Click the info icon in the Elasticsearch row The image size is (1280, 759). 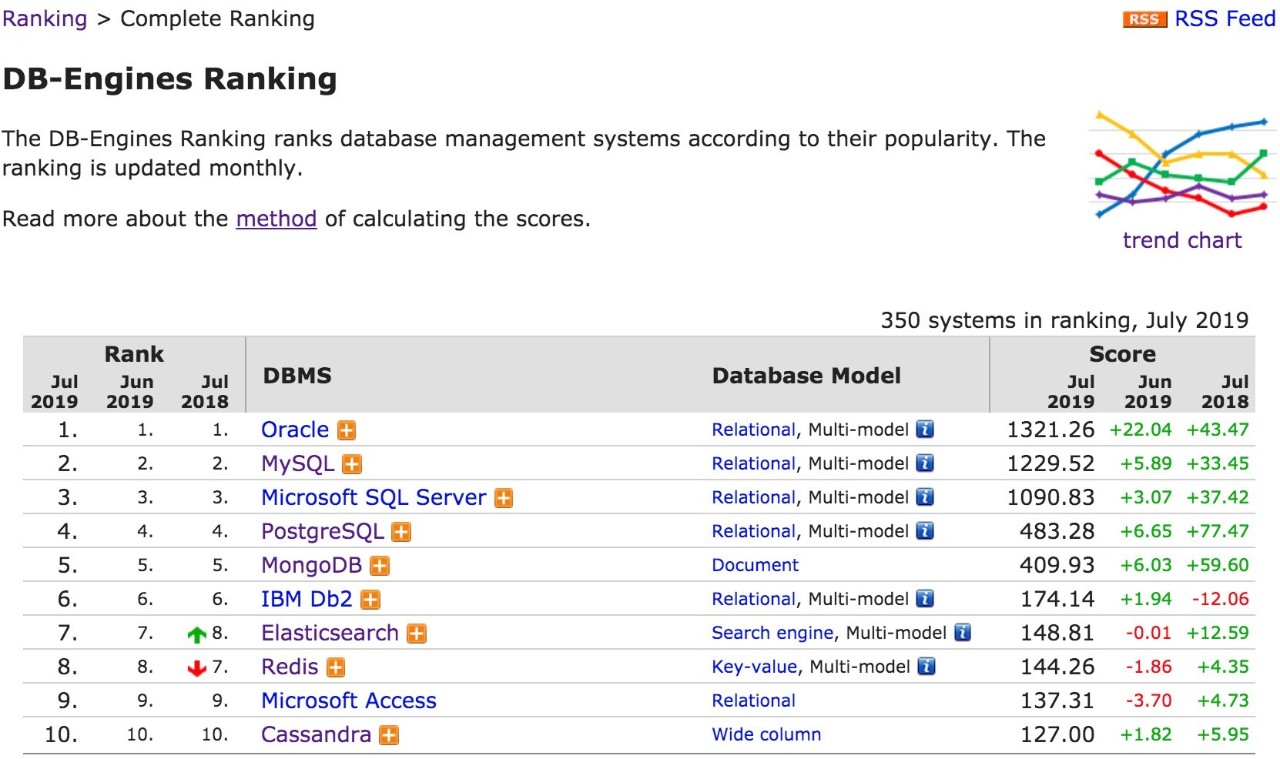[x=962, y=633]
